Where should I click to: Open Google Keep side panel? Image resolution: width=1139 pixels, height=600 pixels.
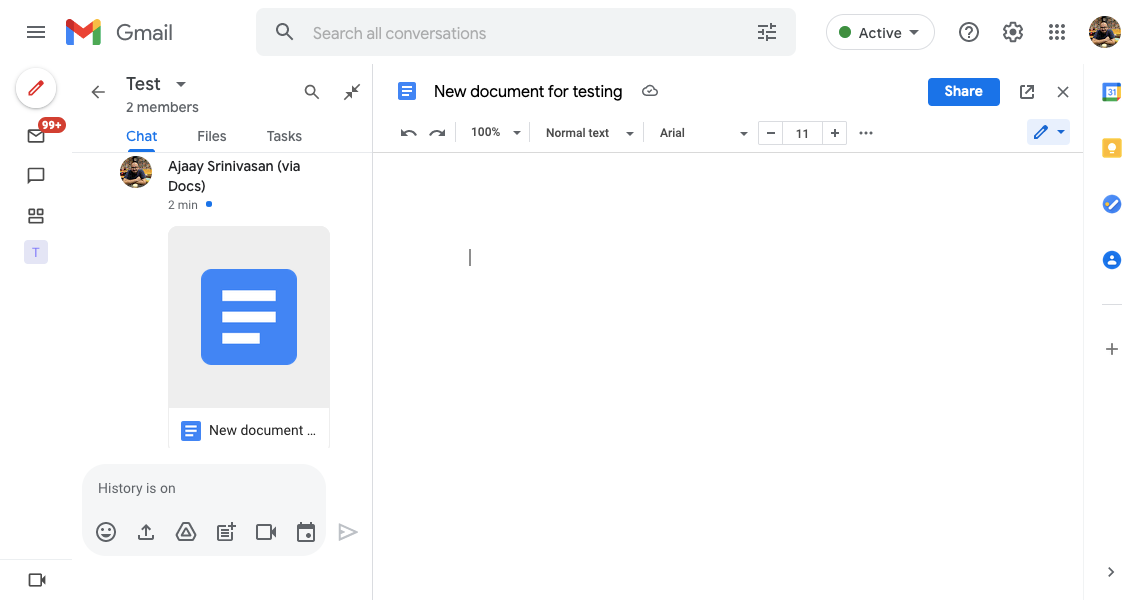pos(1111,148)
